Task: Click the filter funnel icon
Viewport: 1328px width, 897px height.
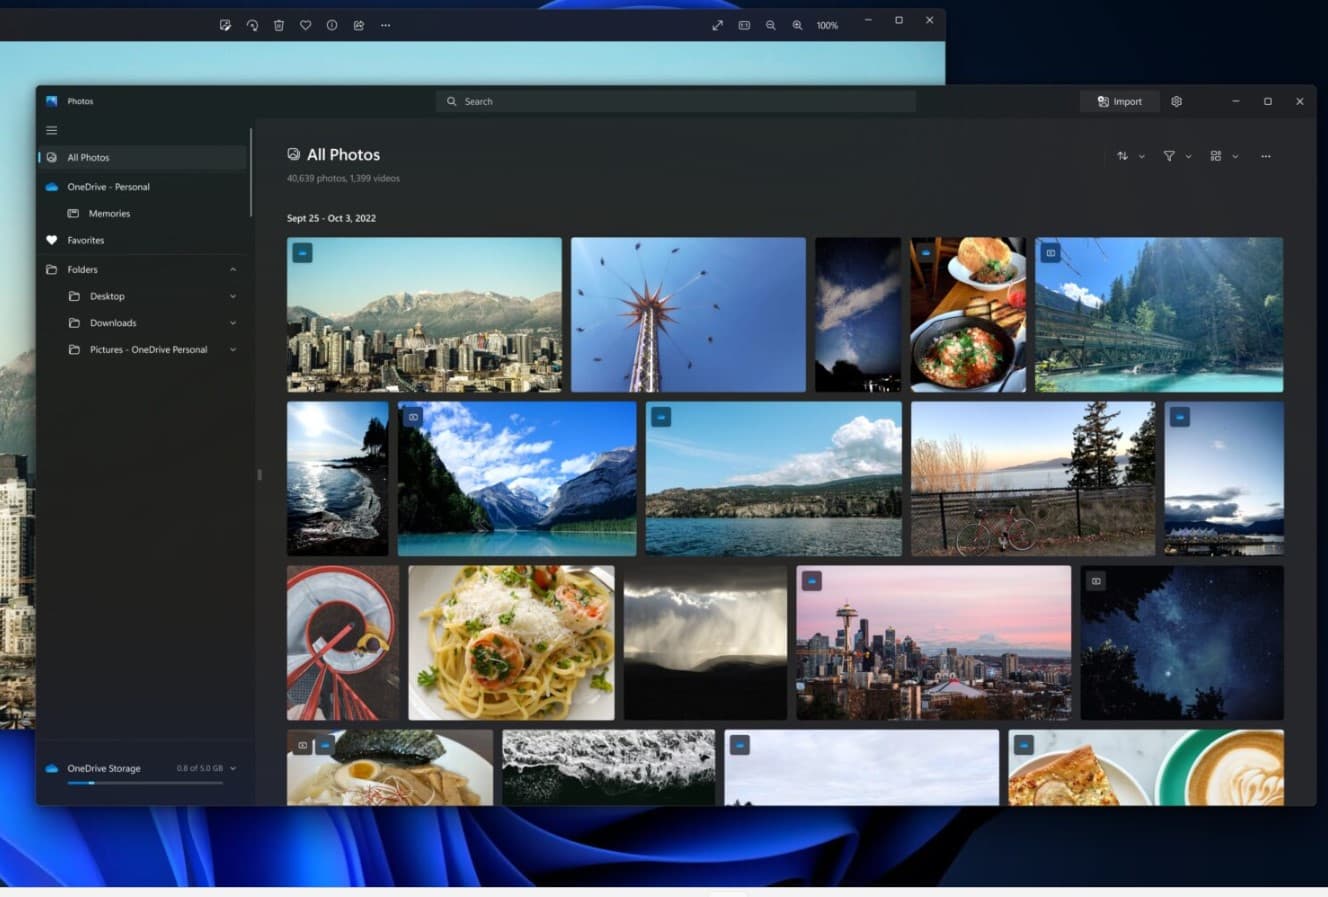Action: [x=1169, y=156]
